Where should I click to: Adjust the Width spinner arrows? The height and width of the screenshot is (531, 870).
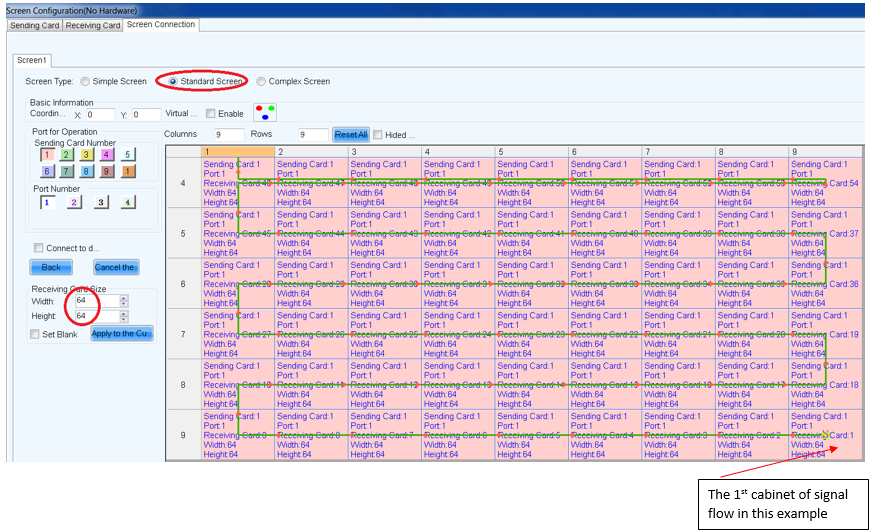point(124,300)
